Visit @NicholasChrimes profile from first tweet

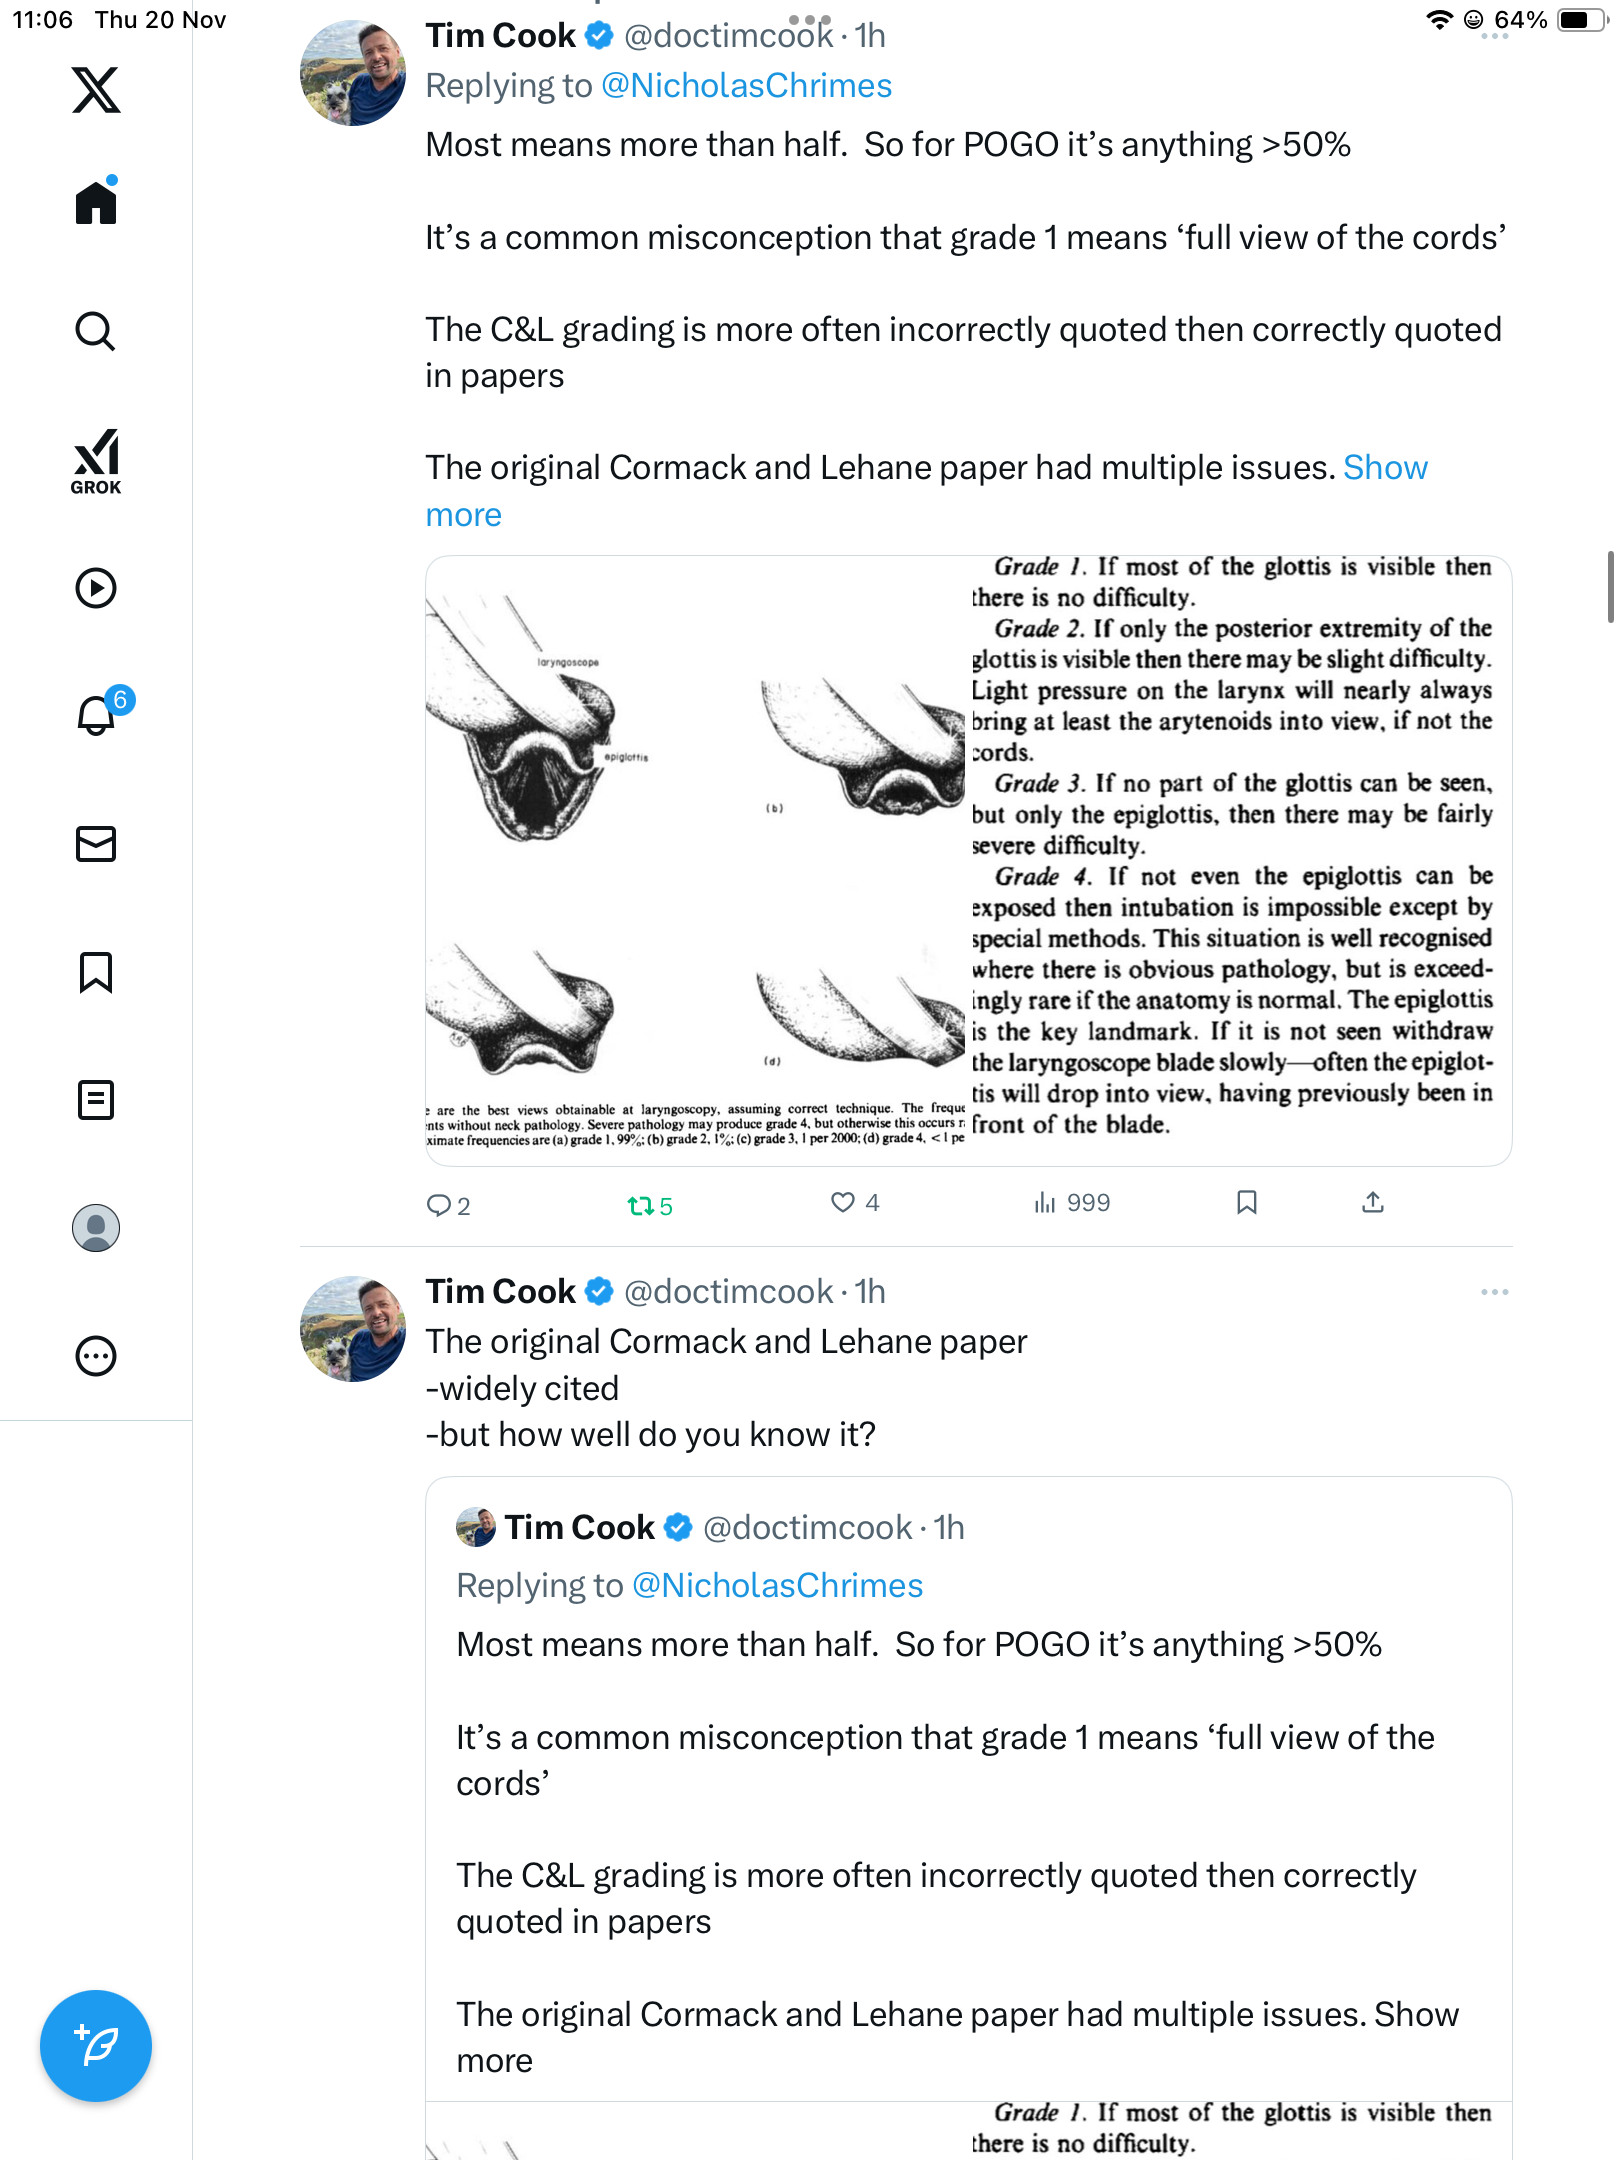746,86
